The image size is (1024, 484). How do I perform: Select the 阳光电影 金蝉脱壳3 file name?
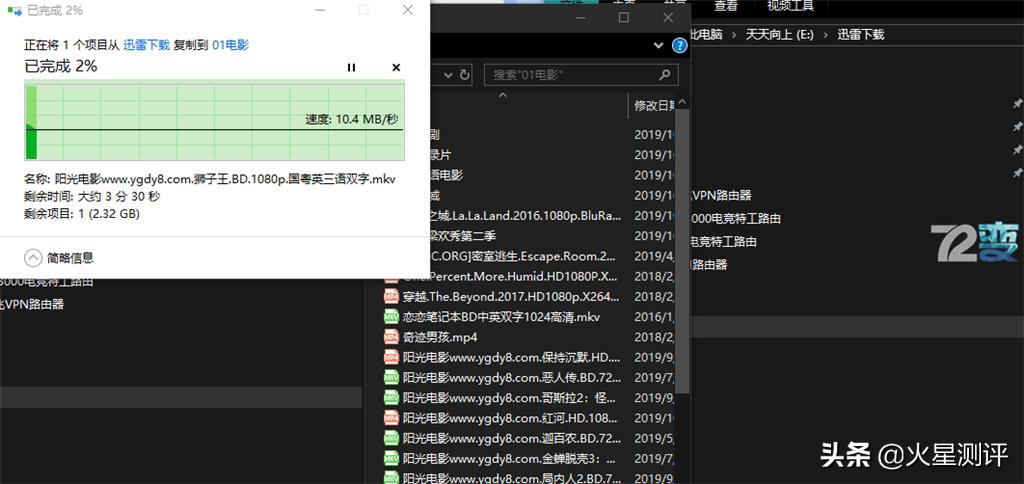tap(510, 459)
